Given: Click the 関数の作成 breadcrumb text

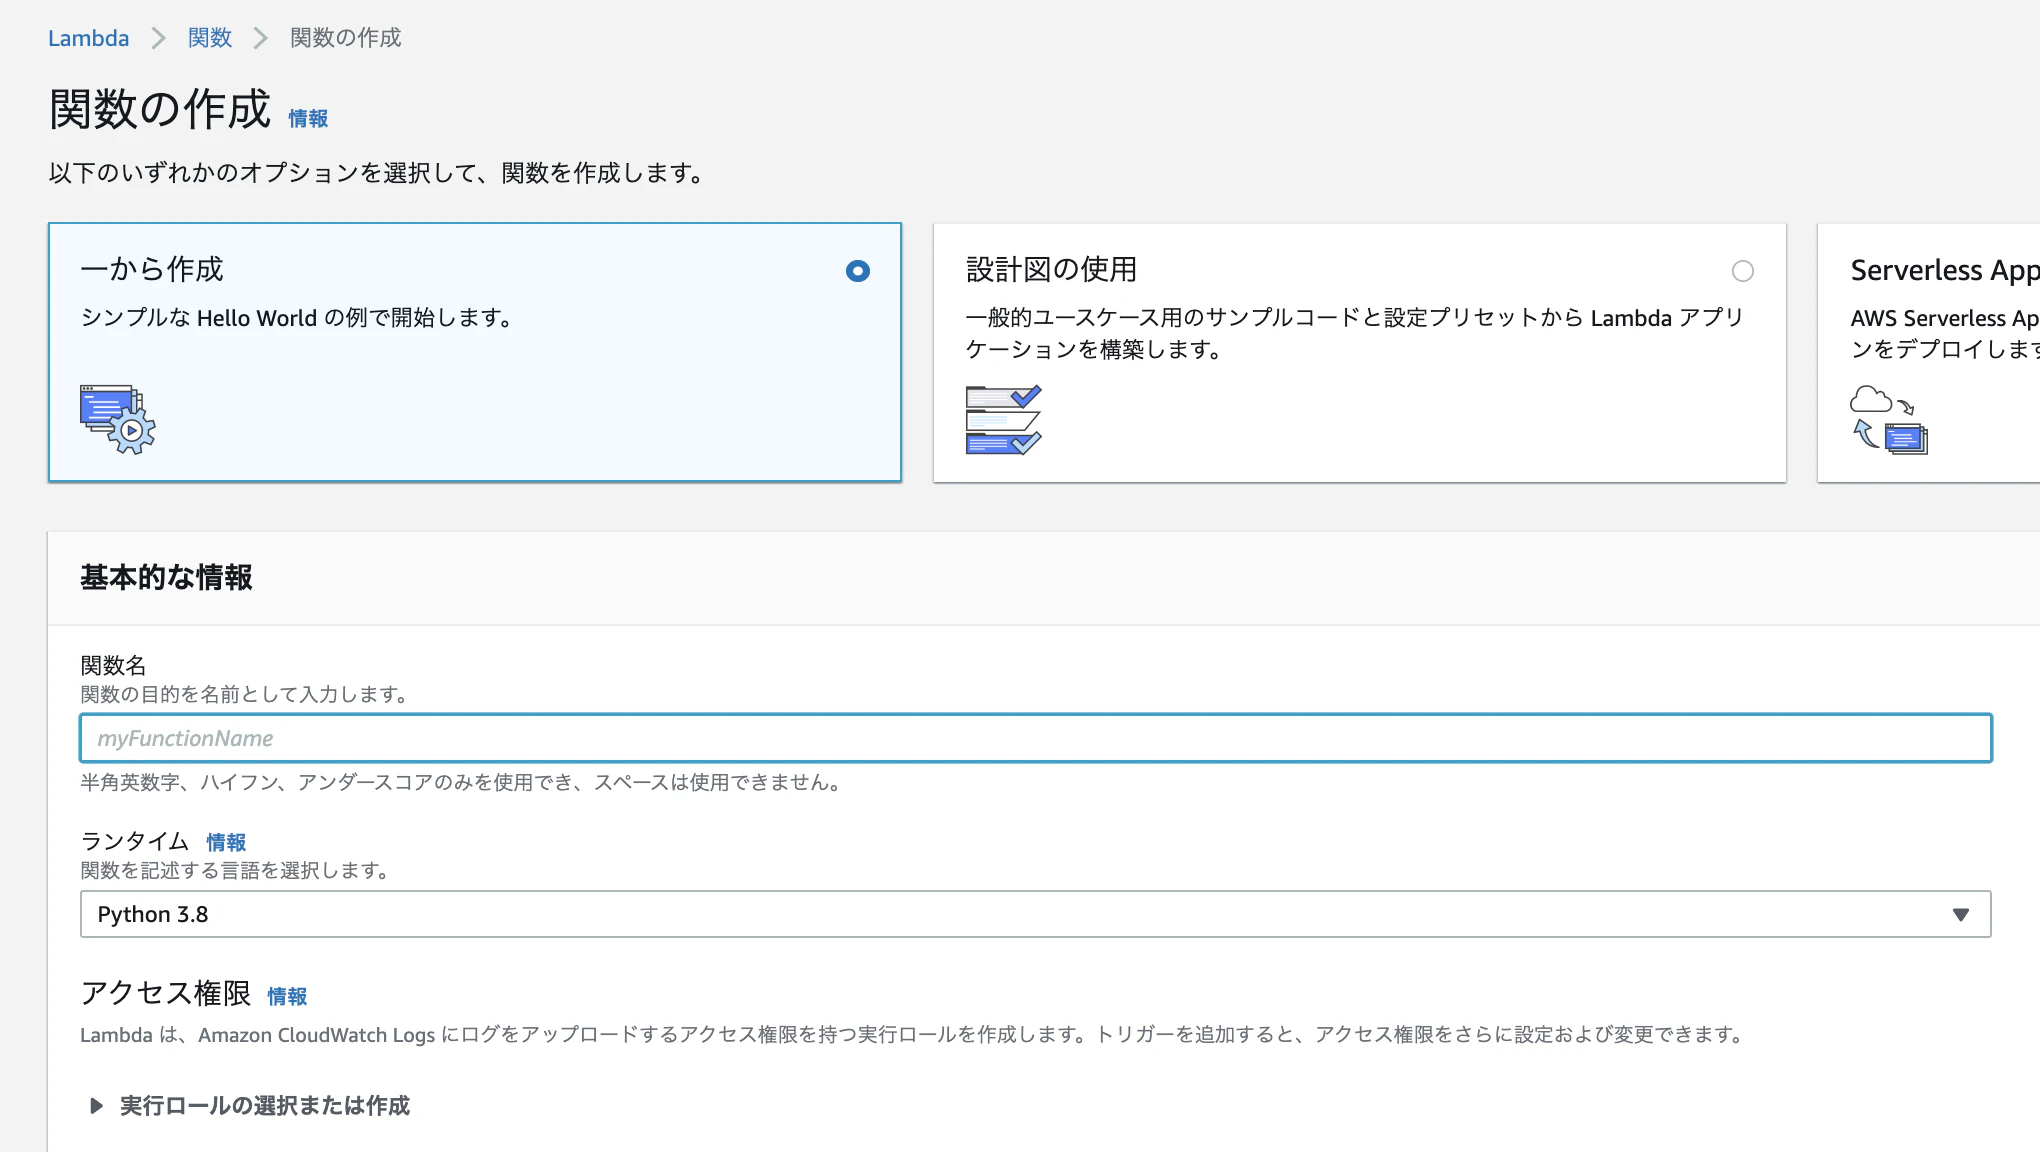Looking at the screenshot, I should [x=345, y=38].
